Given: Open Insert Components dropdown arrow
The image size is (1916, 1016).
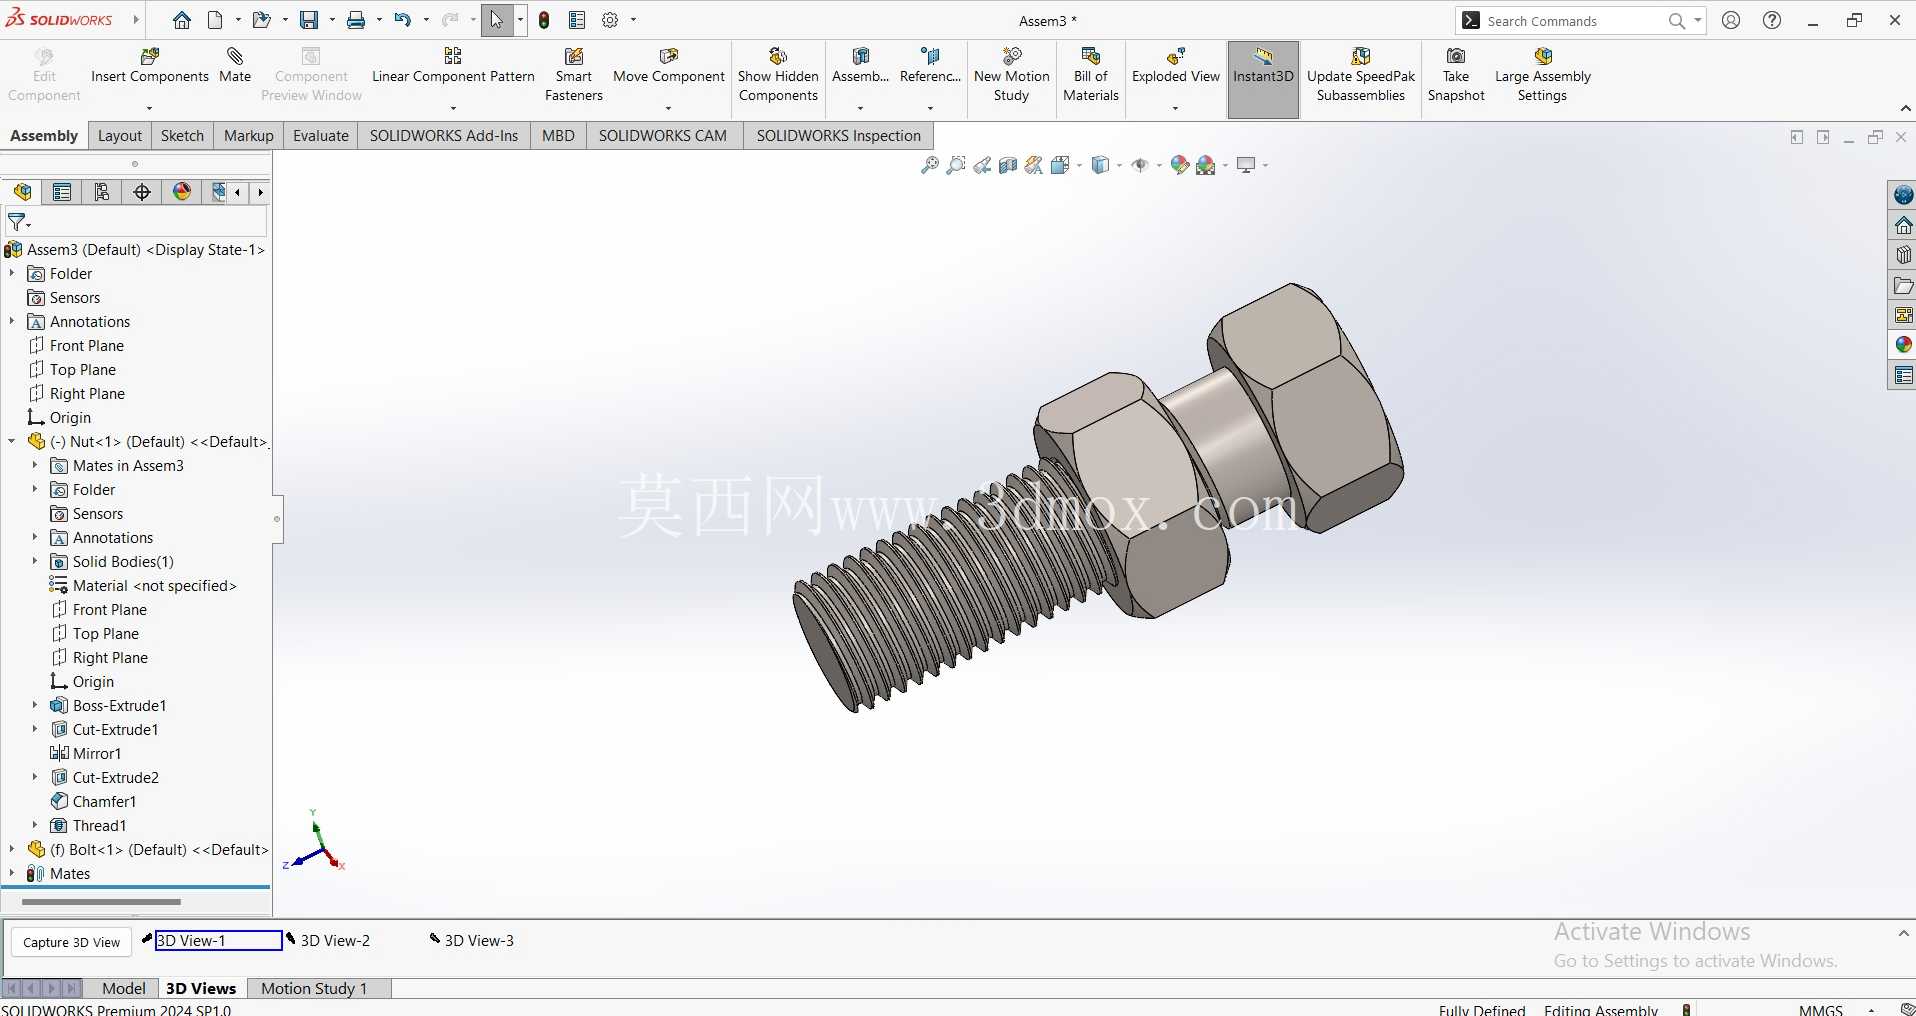Looking at the screenshot, I should click(150, 108).
